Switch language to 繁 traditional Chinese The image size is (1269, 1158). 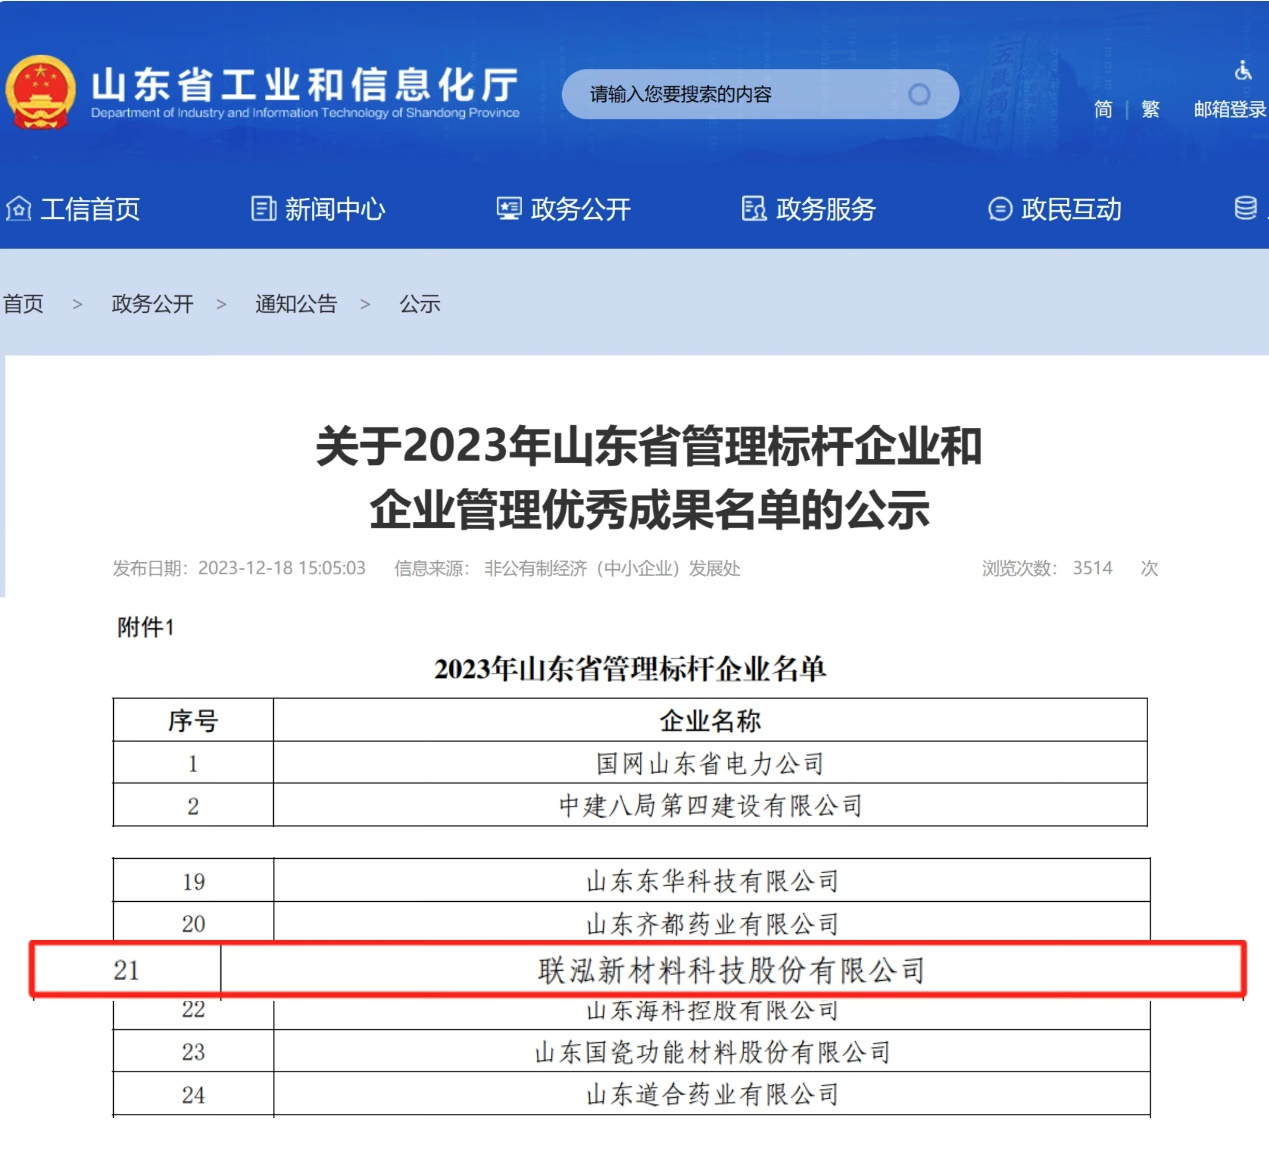point(1150,109)
